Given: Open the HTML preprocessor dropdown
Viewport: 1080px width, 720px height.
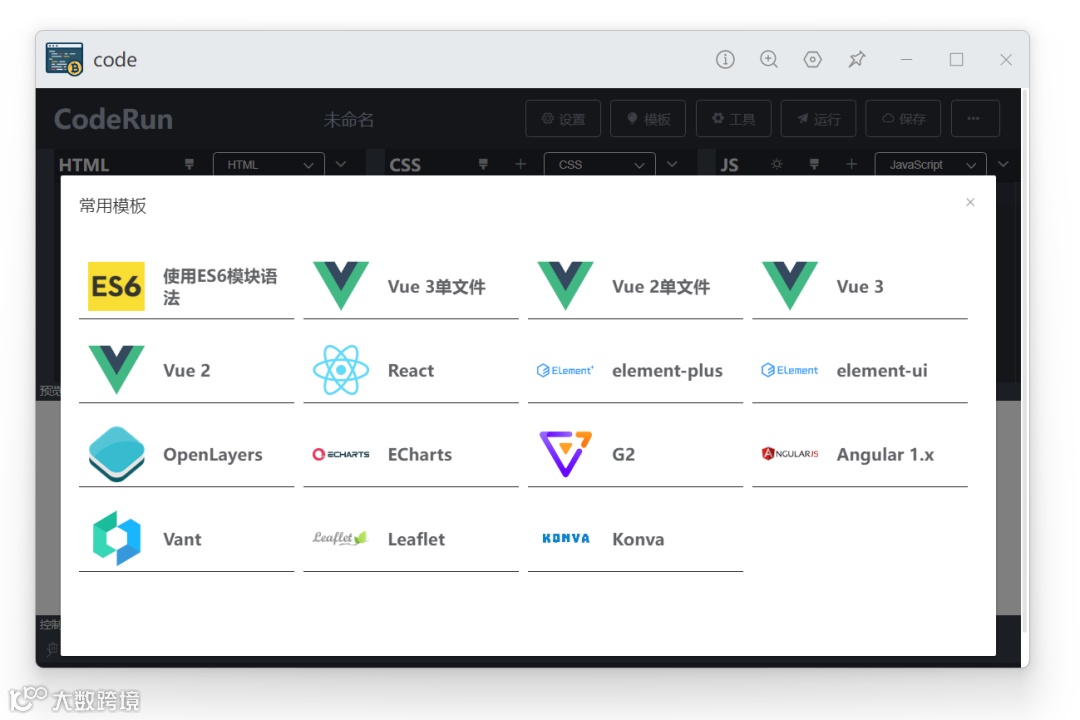Looking at the screenshot, I should point(269,165).
